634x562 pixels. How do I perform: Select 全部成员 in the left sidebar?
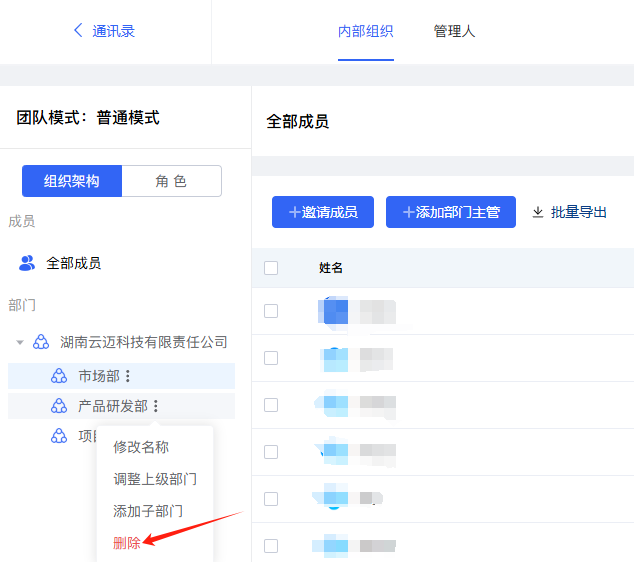coord(73,263)
